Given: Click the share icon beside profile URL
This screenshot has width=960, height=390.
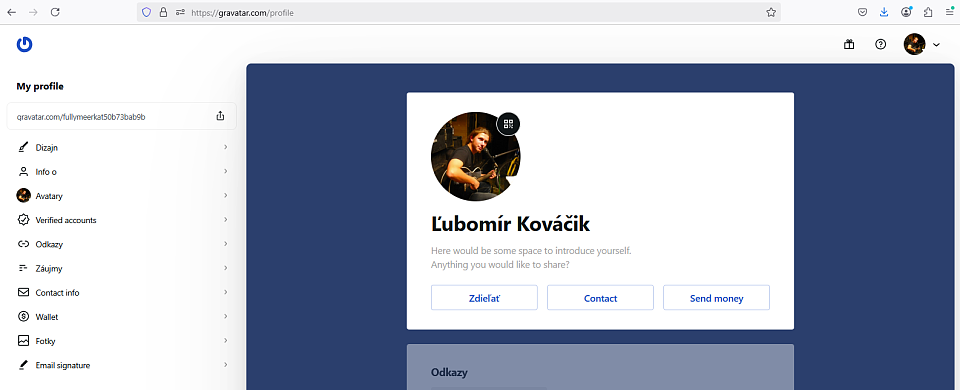Looking at the screenshot, I should point(220,116).
